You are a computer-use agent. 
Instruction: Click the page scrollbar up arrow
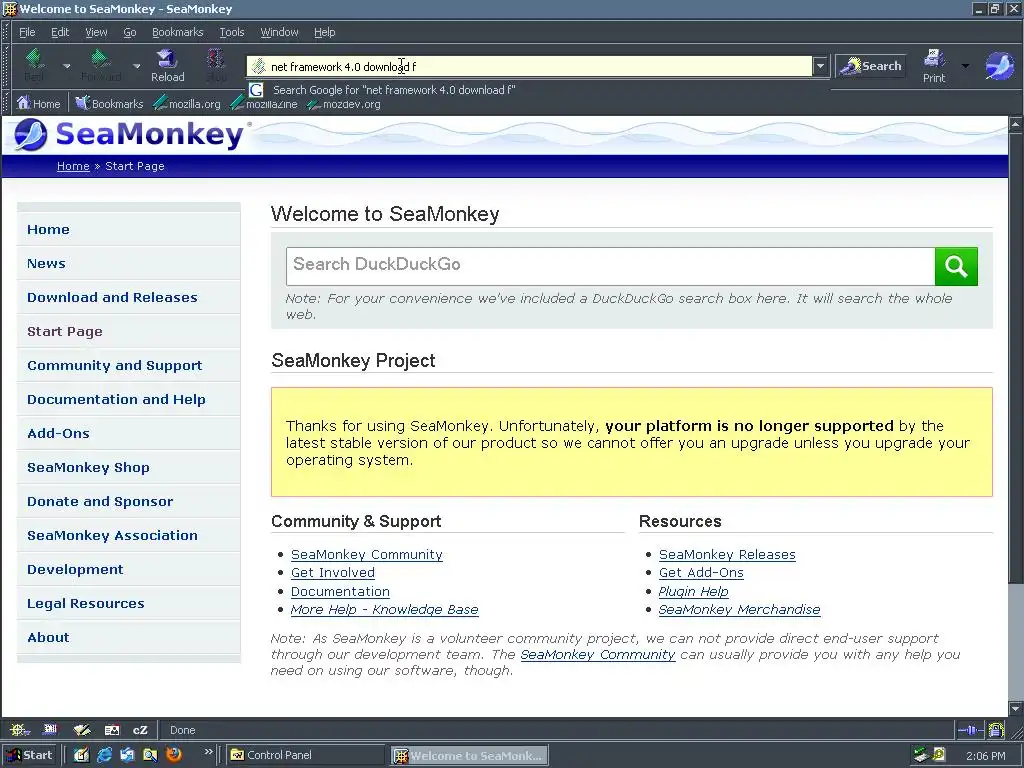(x=1016, y=123)
